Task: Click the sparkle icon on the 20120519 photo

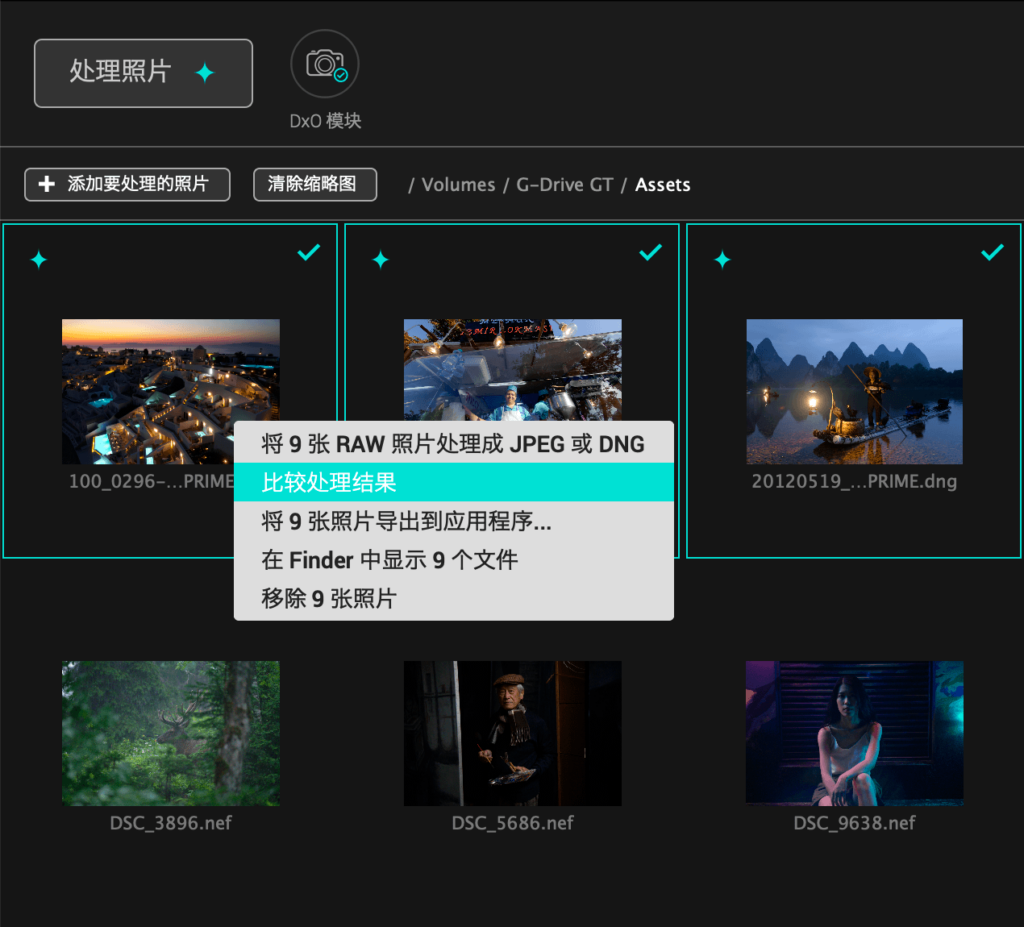Action: [722, 259]
